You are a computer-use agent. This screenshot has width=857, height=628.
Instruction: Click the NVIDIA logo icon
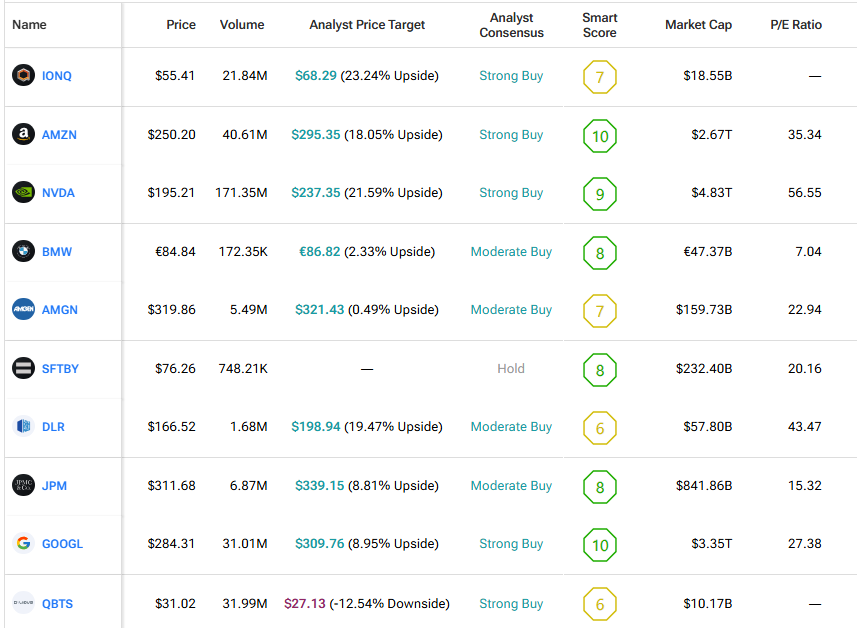pyautogui.click(x=23, y=193)
